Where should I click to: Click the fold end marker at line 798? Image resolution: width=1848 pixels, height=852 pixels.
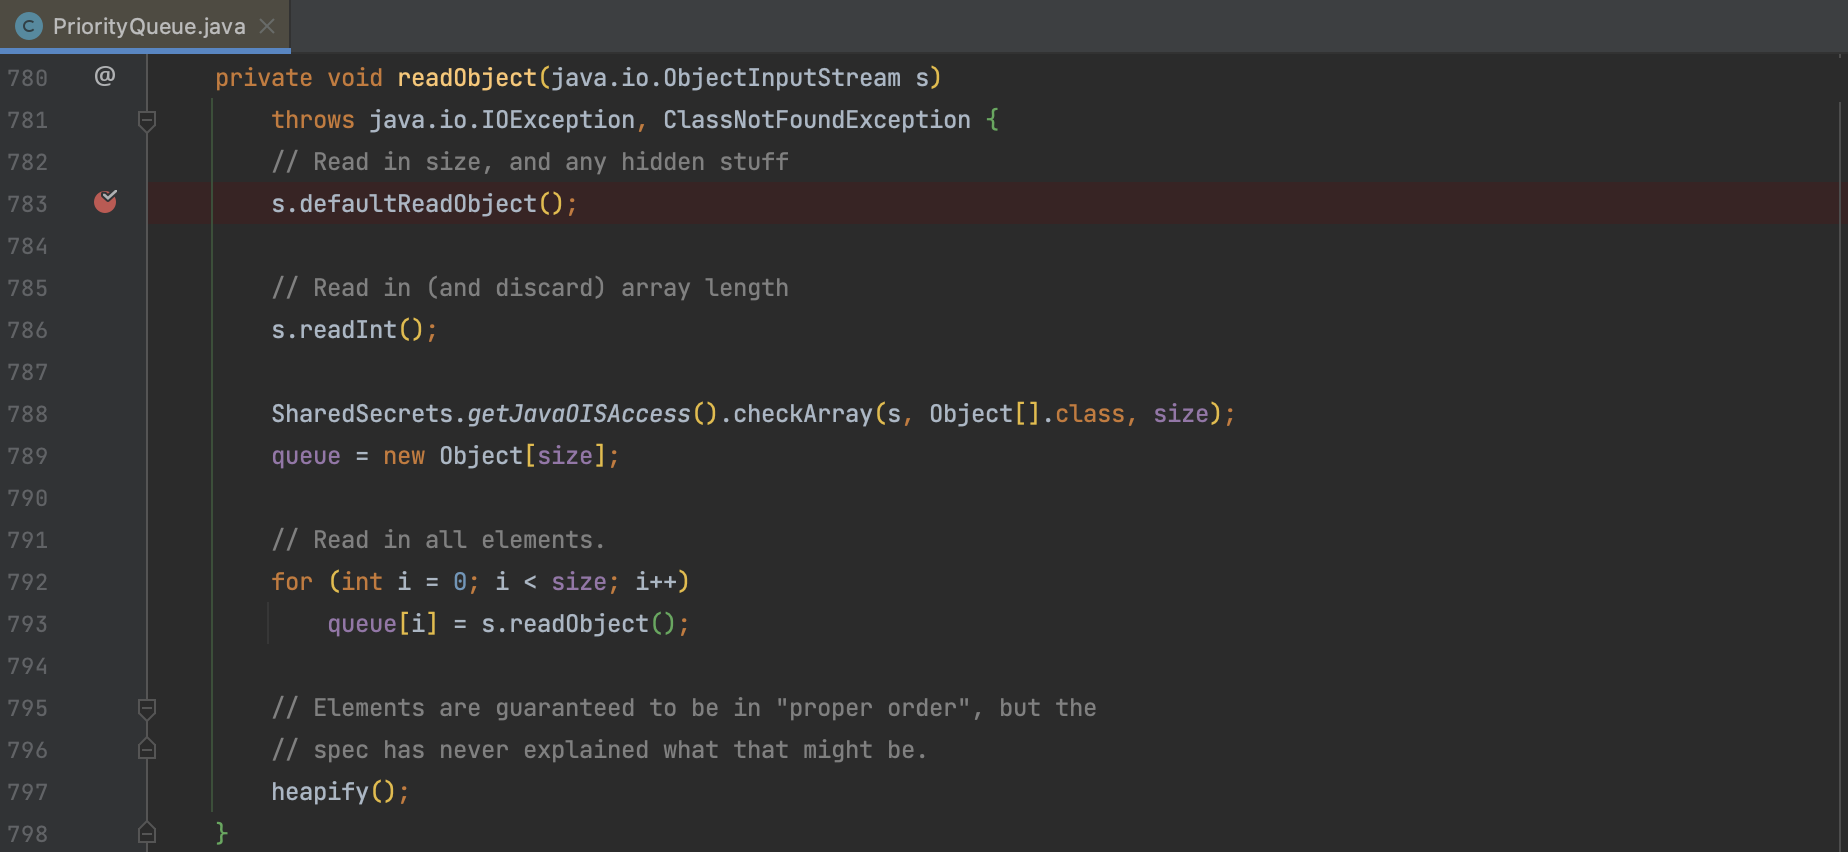[x=147, y=832]
